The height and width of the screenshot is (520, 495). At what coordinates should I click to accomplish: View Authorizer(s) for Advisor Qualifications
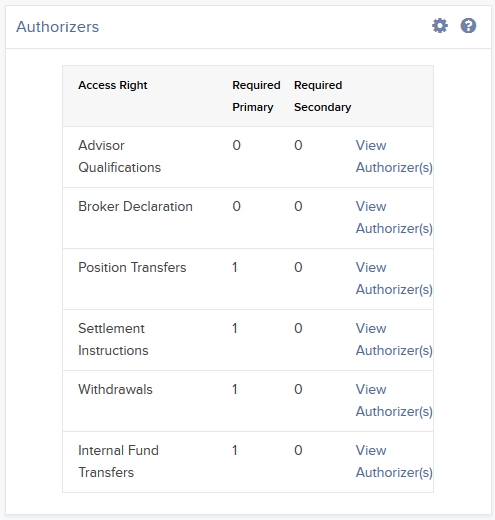pyautogui.click(x=394, y=156)
